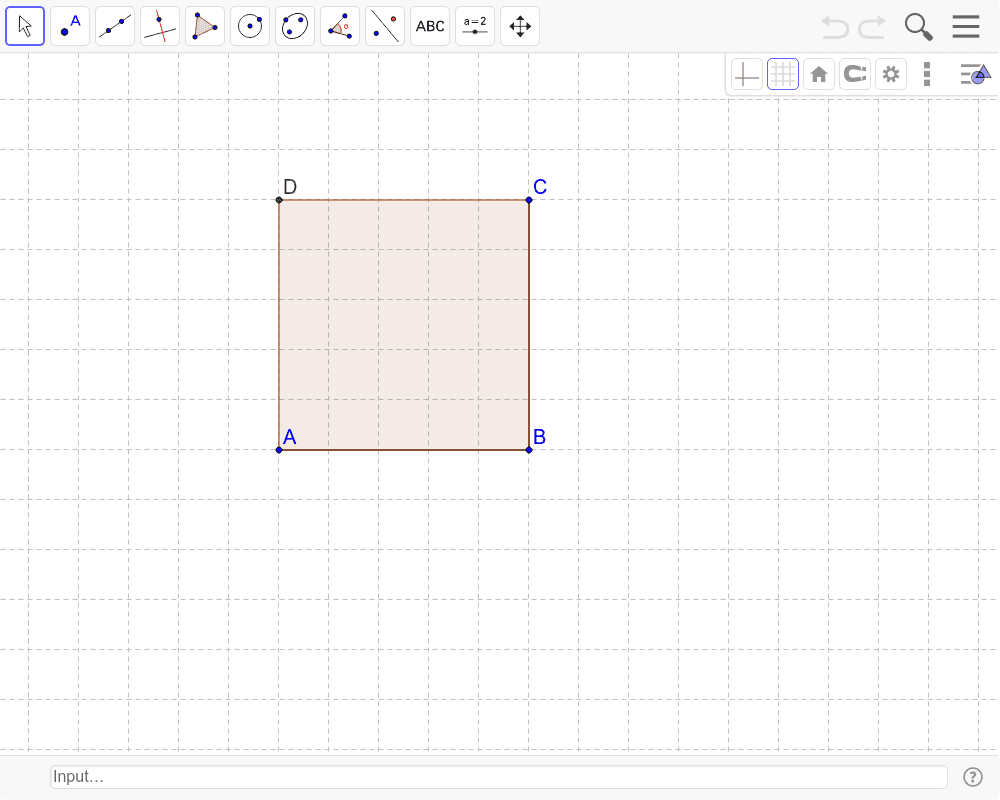Open input help question mark
Screen dimensions: 1000x800
[x=973, y=777]
